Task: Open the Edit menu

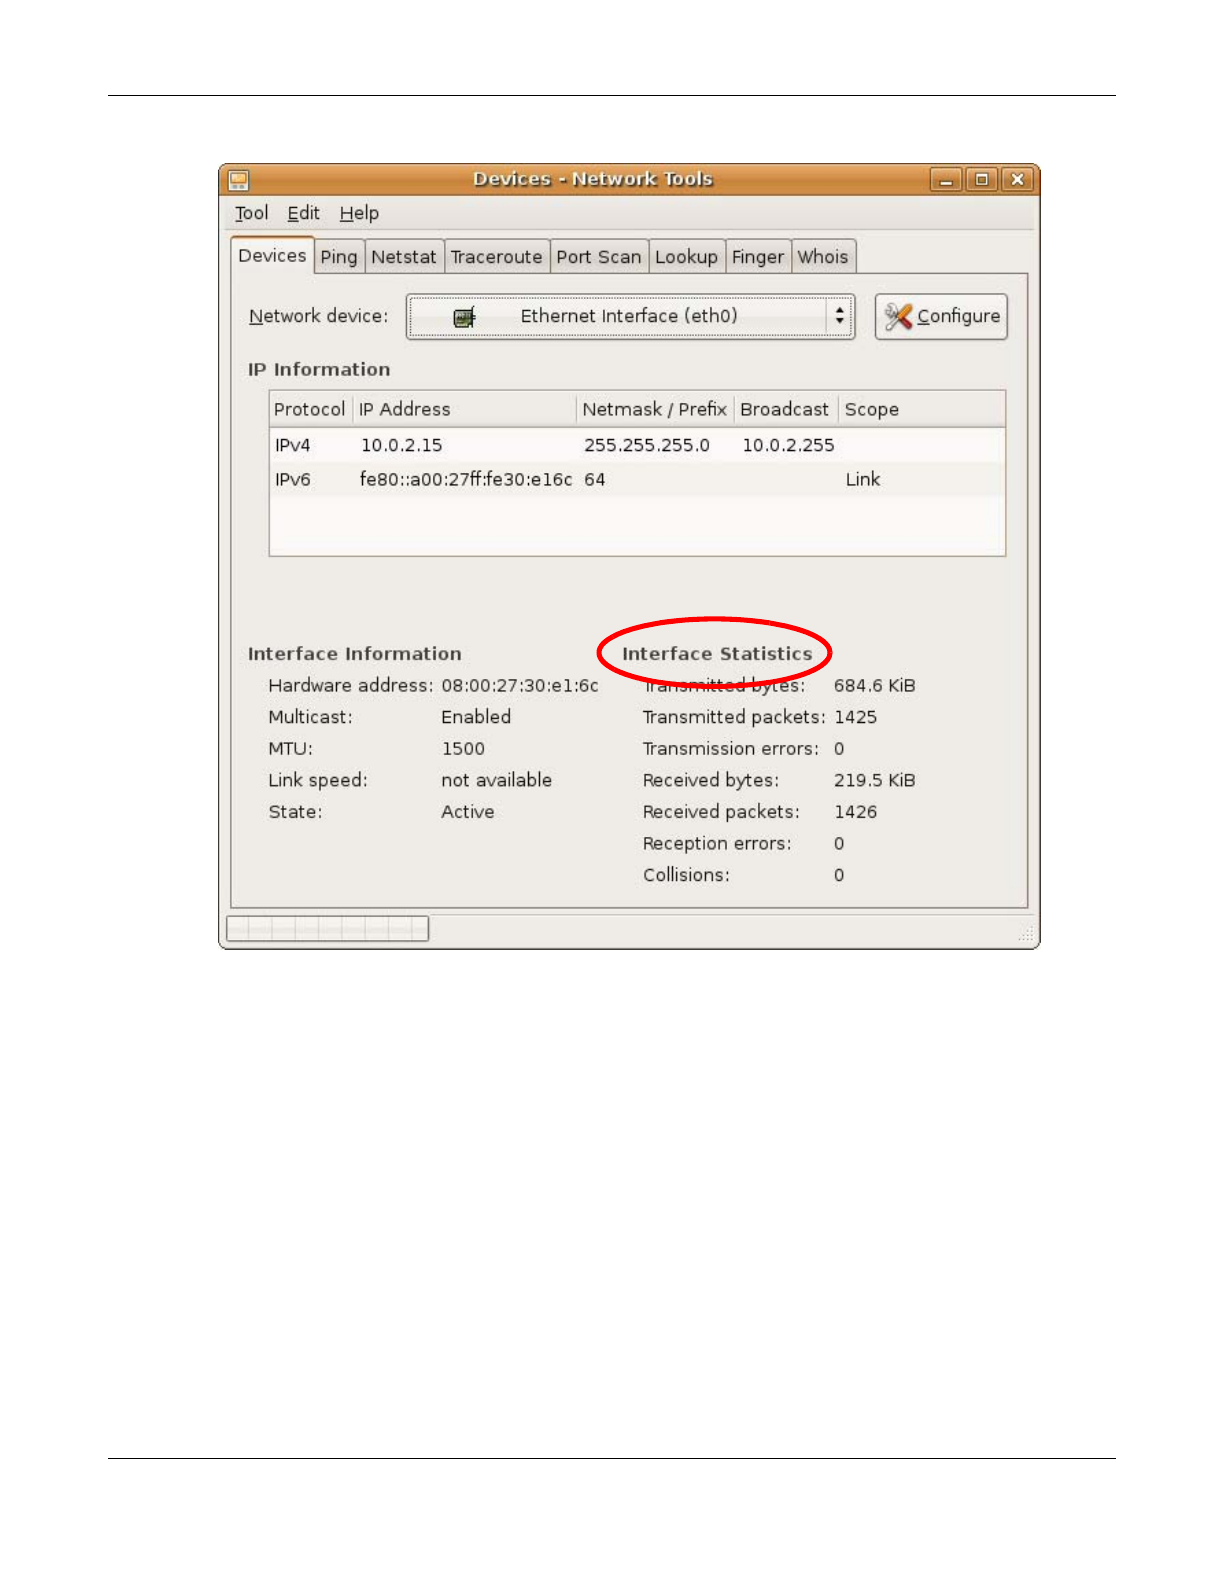Action: pyautogui.click(x=303, y=213)
